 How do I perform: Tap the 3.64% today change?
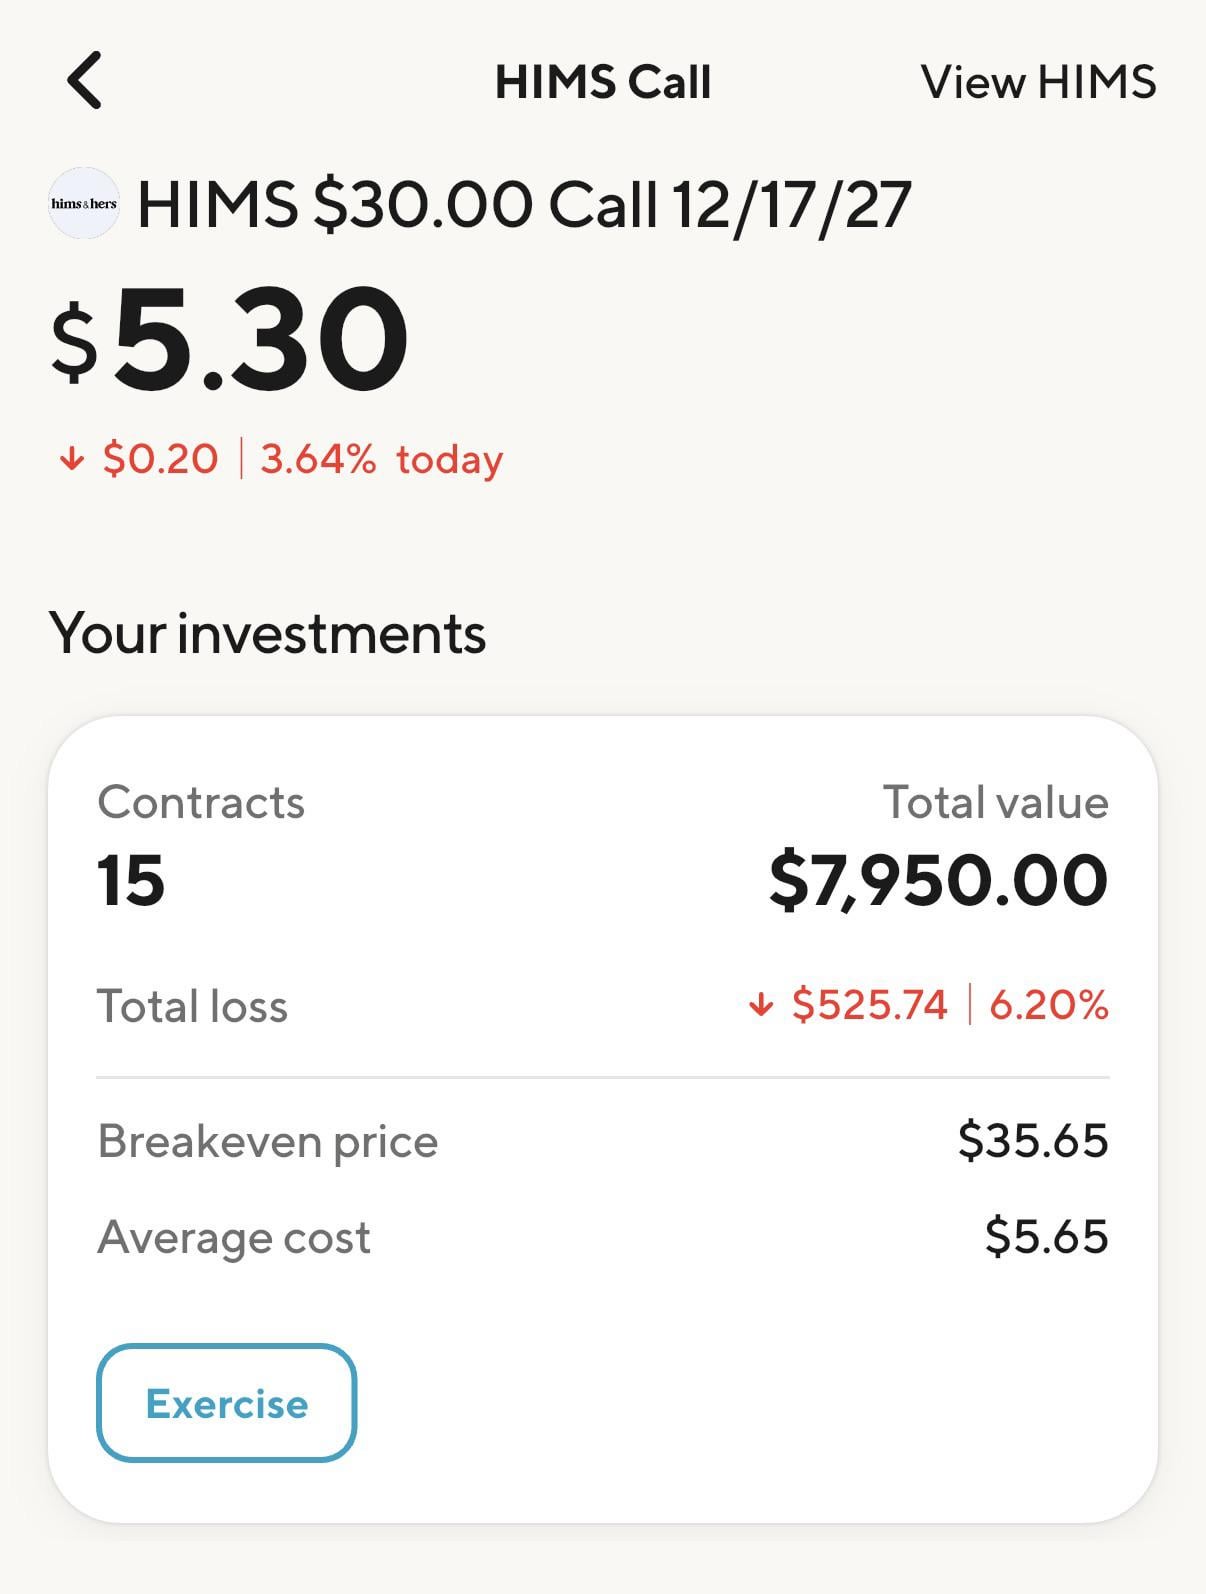(x=381, y=460)
